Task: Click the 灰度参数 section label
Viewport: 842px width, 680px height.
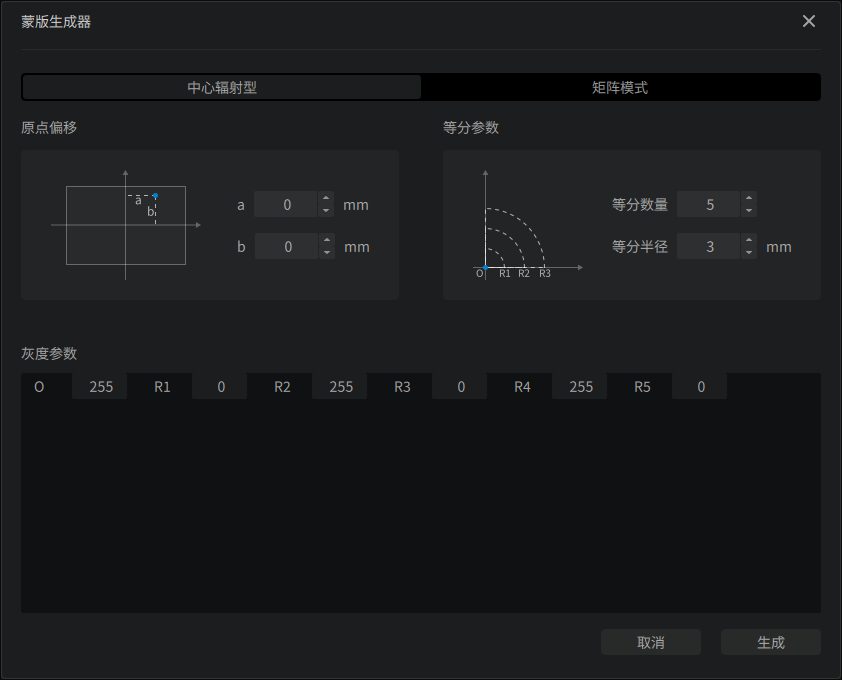Action: pos(49,353)
